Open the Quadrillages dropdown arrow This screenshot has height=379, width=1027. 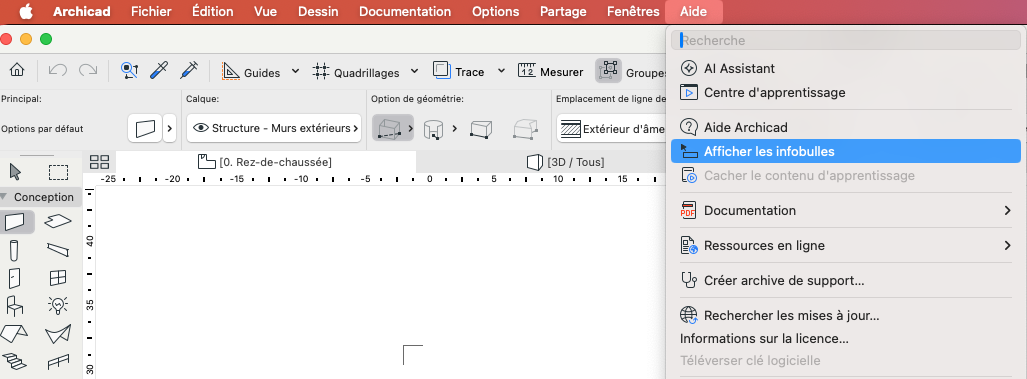415,71
